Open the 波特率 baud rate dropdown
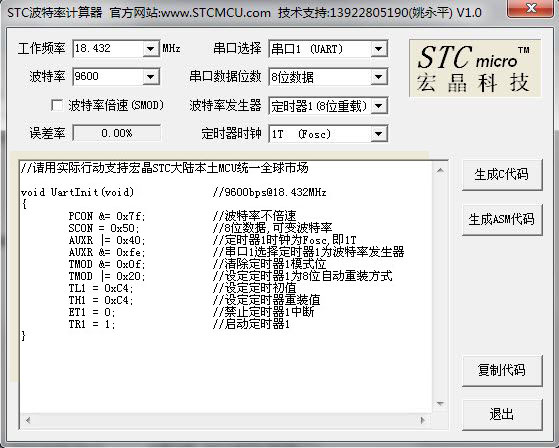The height and width of the screenshot is (448, 559). click(150, 77)
